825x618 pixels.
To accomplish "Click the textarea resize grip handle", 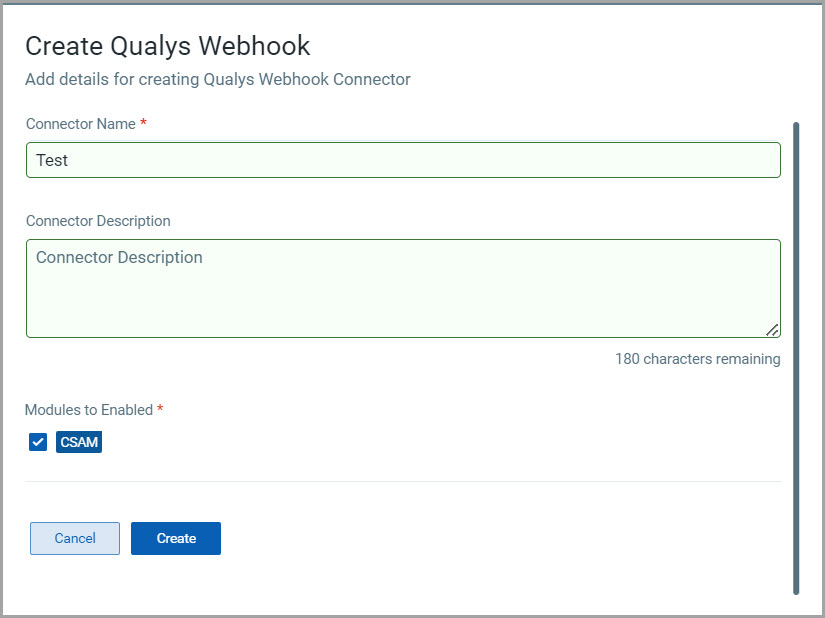I will (772, 329).
